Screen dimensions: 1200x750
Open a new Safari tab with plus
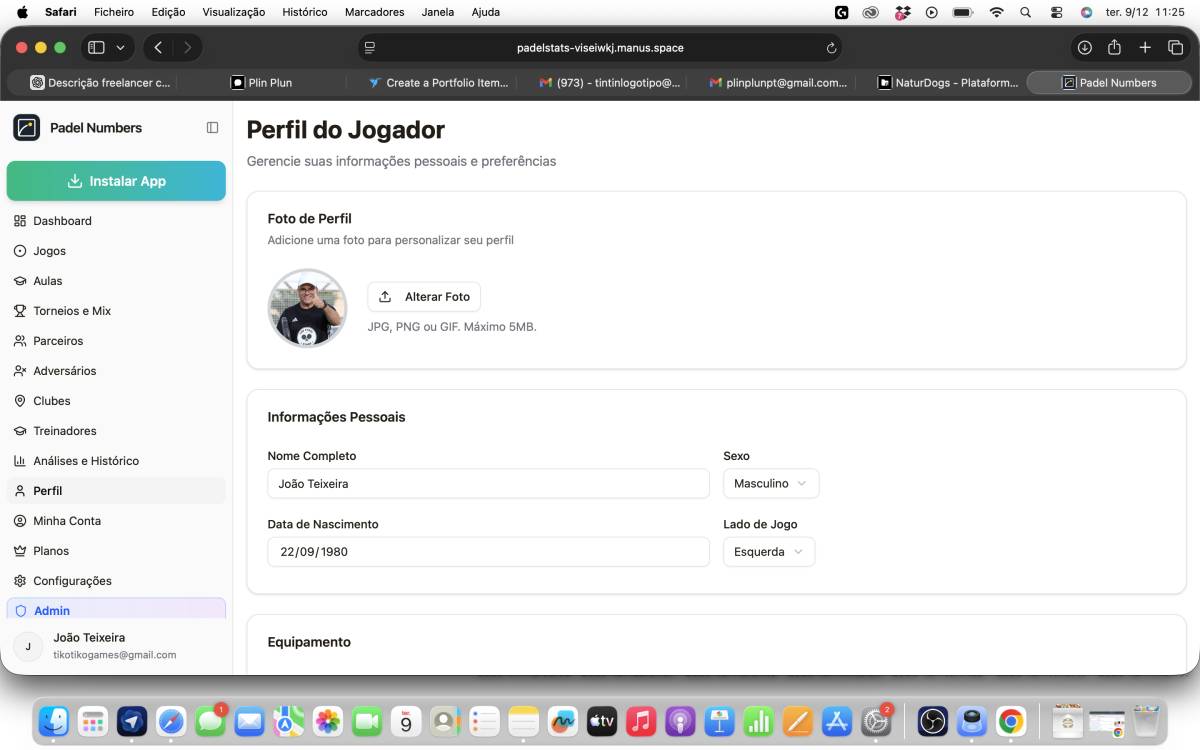(1145, 47)
